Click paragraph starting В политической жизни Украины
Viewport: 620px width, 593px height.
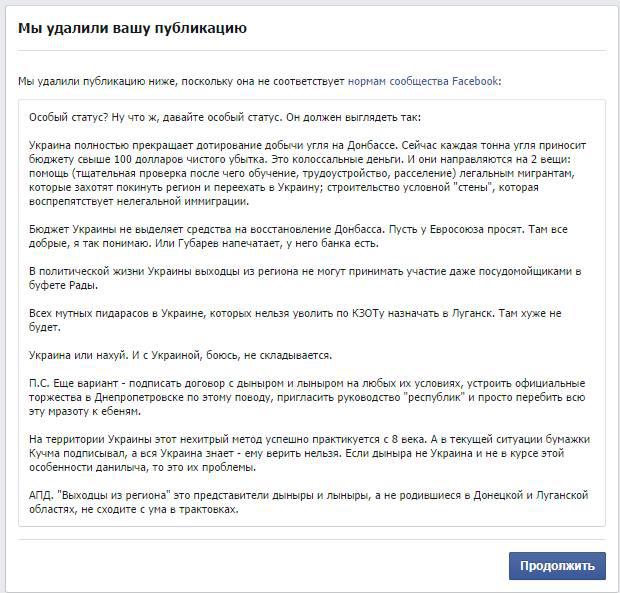(x=305, y=278)
